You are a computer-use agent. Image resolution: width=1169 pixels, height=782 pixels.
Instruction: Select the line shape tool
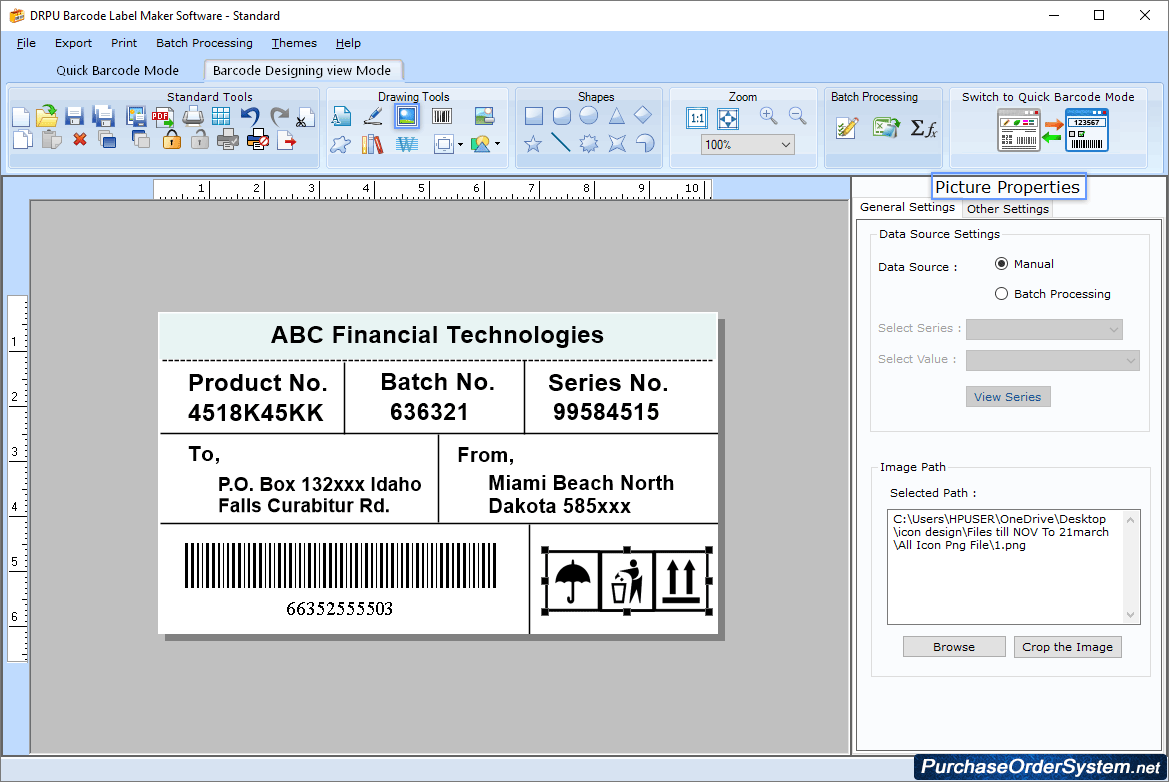pyautogui.click(x=561, y=142)
